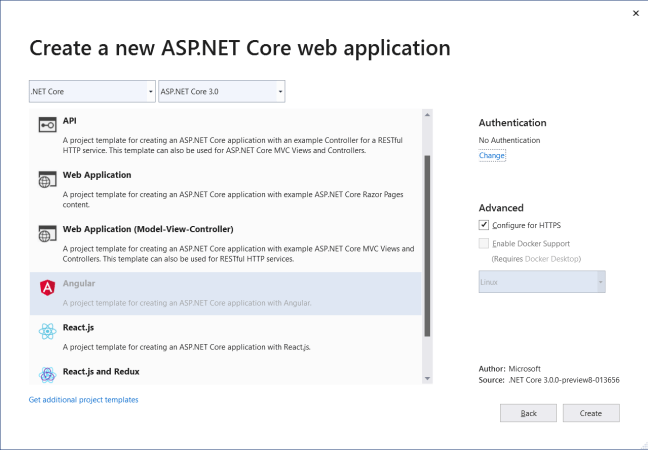The image size is (648, 450).
Task: Click the red Angular logo icon
Action: pos(47,288)
